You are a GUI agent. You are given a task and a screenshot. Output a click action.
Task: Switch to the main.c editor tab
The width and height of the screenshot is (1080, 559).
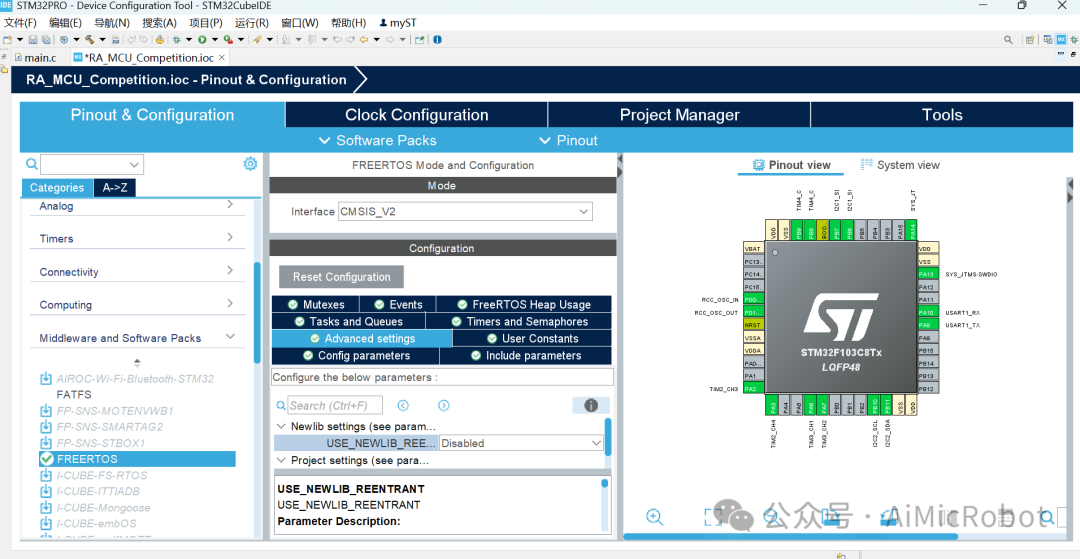[35, 58]
